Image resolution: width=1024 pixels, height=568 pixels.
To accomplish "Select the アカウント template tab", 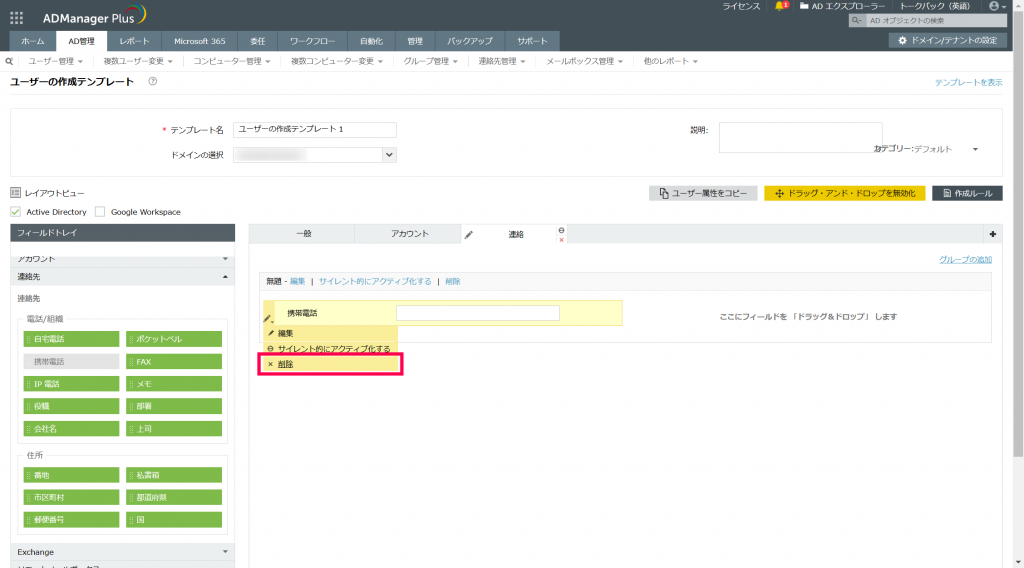I will pos(409,234).
